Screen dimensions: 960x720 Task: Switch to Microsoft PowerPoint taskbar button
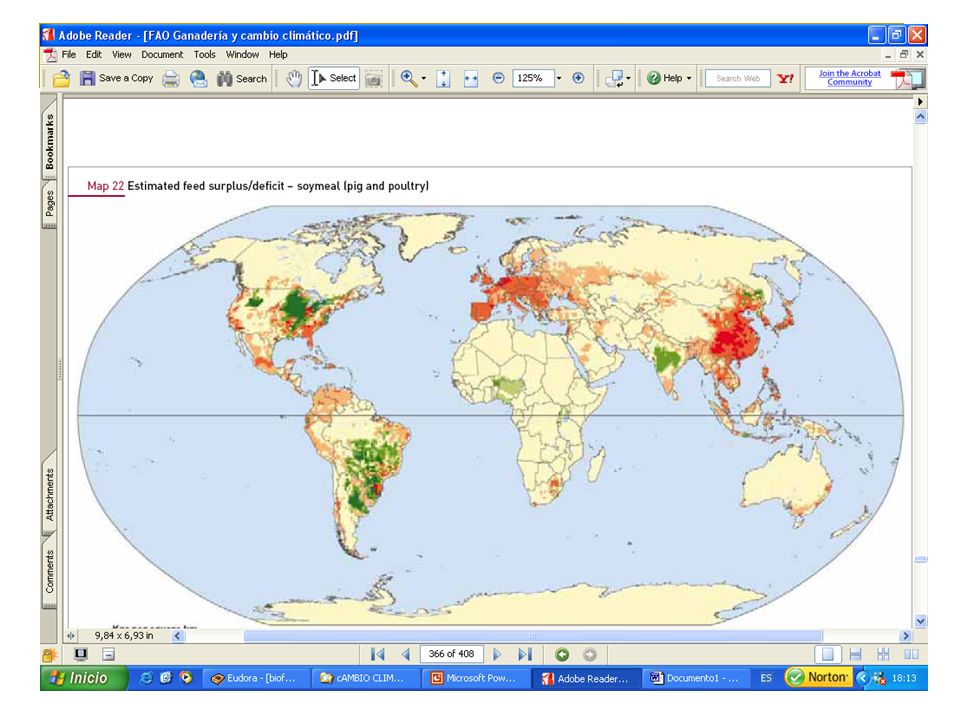pos(475,678)
